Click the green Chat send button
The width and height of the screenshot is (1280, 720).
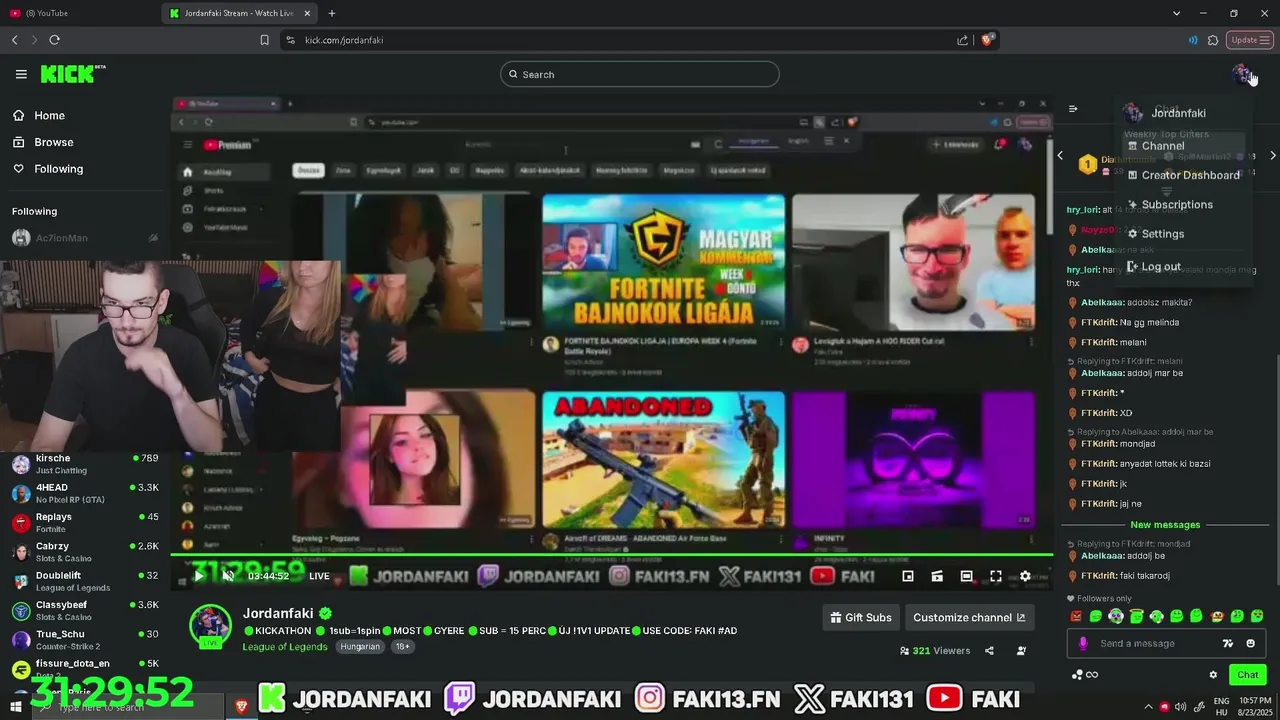pyautogui.click(x=1248, y=675)
